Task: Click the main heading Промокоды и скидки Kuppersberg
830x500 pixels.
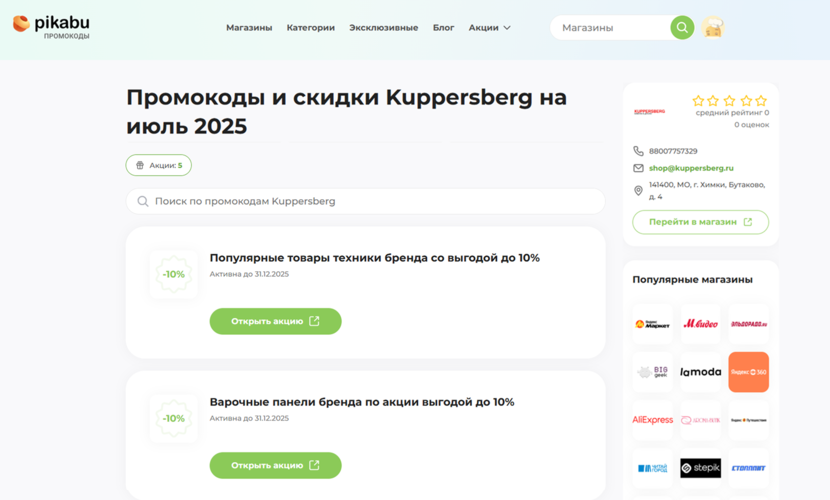Action: tap(347, 112)
